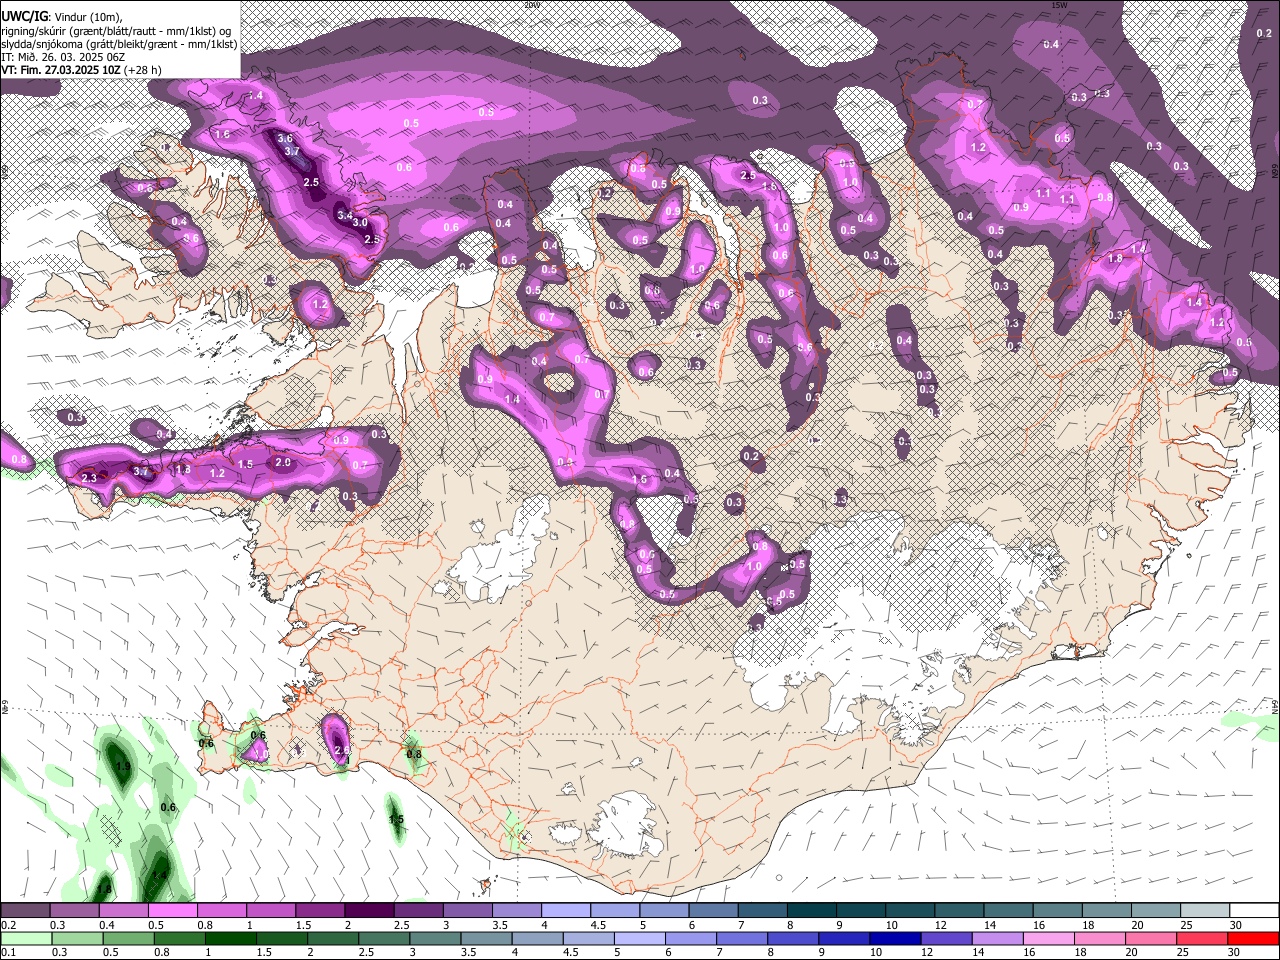1280x960 pixels.
Task: Pick the palest green rain swatch labeled 0.1
Action: (25, 938)
